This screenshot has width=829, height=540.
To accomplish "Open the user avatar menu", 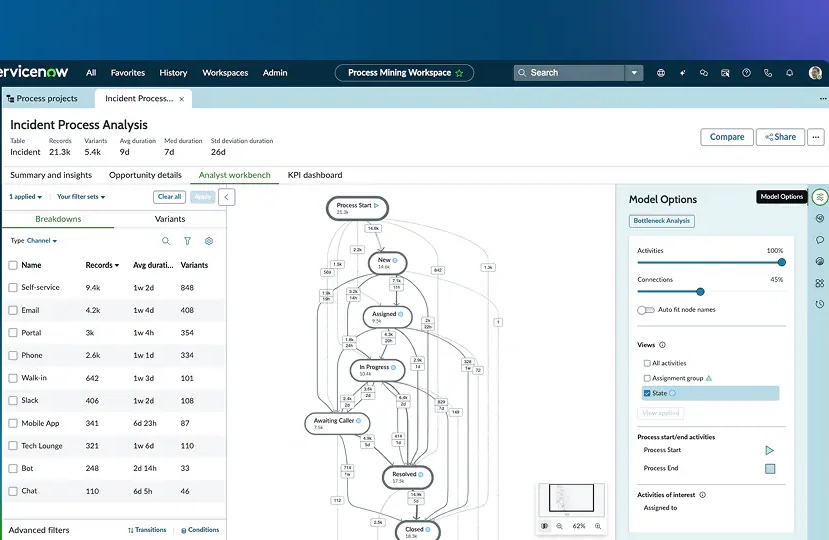I will click(x=815, y=73).
